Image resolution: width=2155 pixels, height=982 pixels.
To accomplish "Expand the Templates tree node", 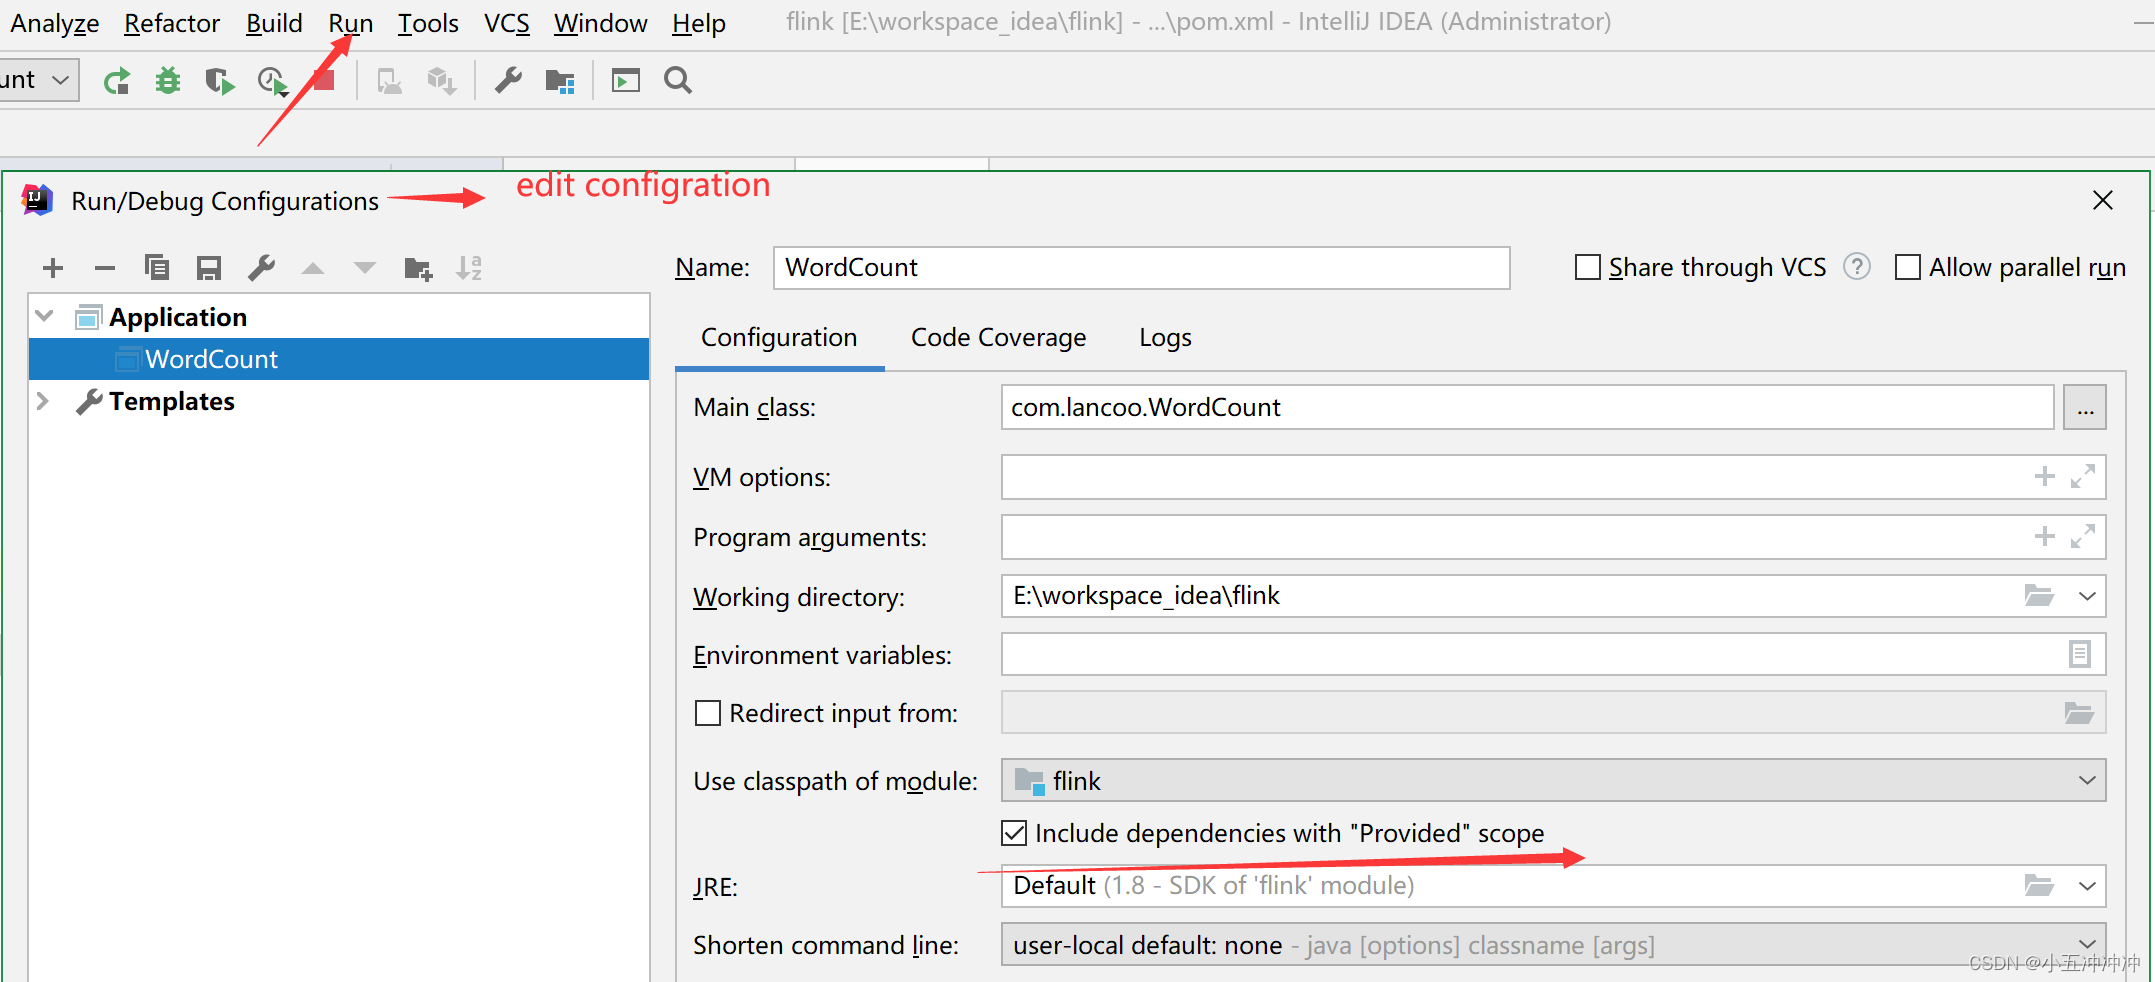I will pyautogui.click(x=43, y=401).
